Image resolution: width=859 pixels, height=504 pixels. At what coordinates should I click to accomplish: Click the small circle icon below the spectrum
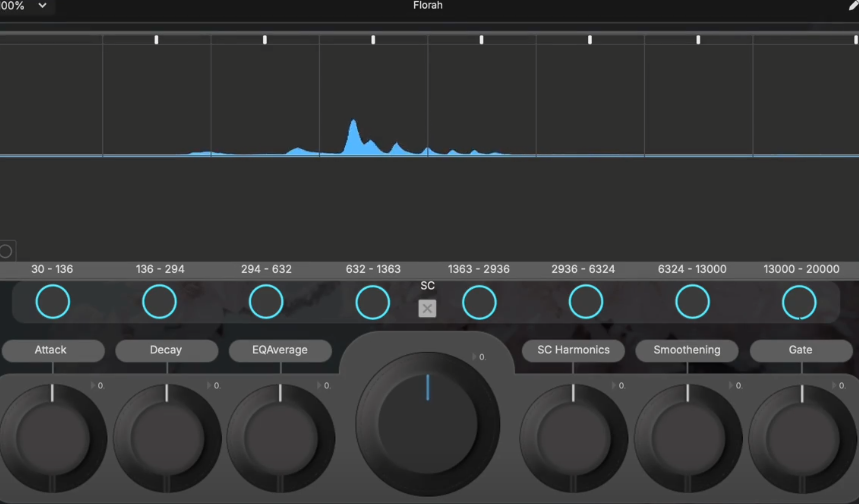6,251
